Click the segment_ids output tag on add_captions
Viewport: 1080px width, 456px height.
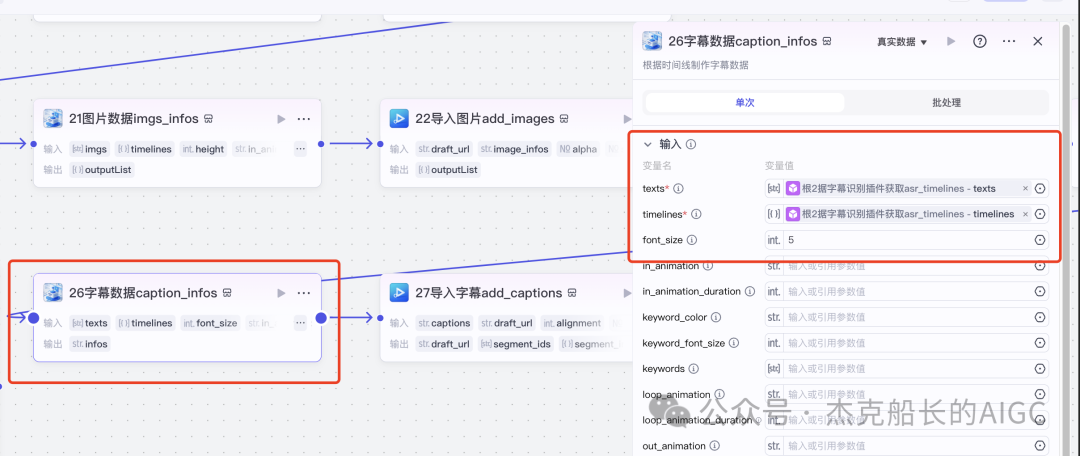tap(516, 344)
